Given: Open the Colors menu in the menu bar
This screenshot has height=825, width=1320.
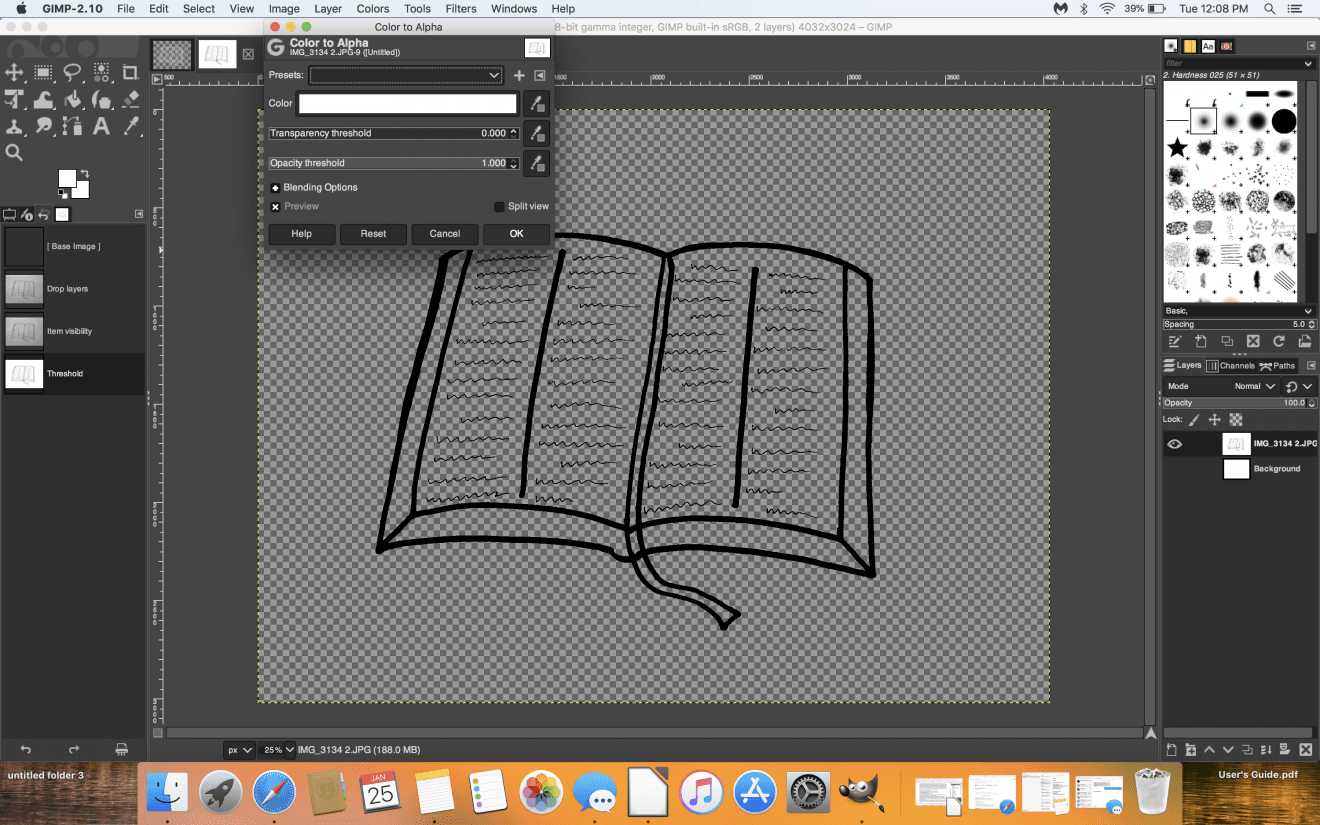Looking at the screenshot, I should click(x=372, y=9).
